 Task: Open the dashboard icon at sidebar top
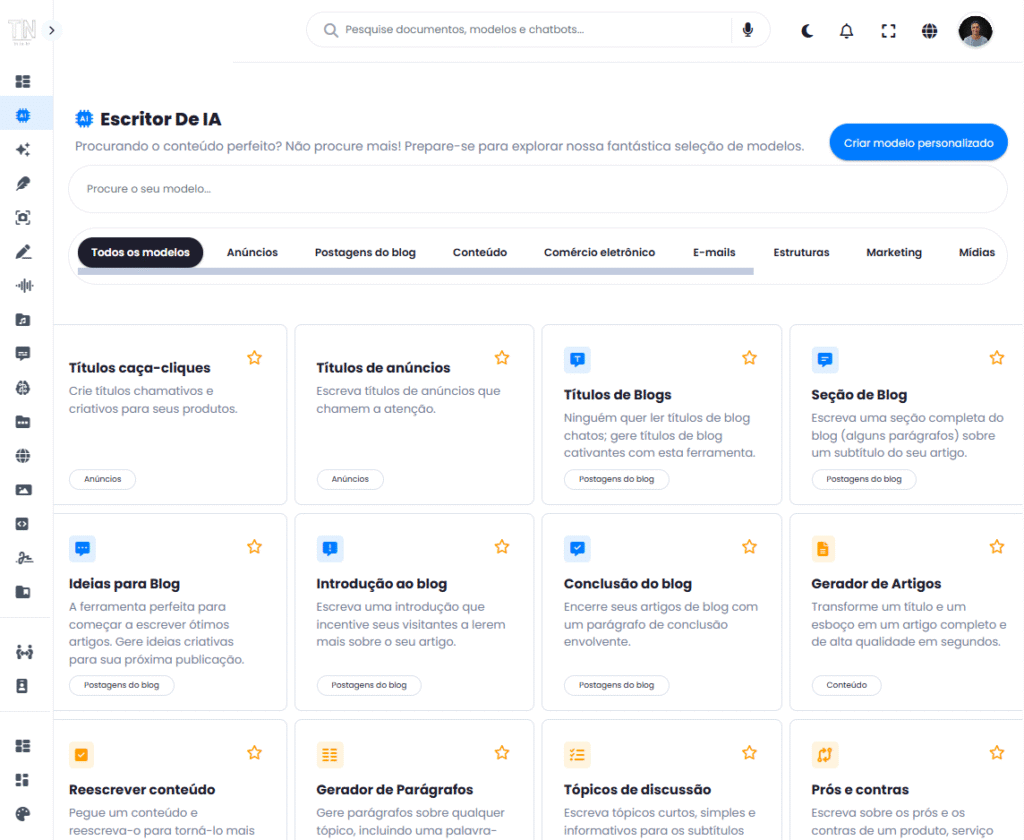pos(23,81)
